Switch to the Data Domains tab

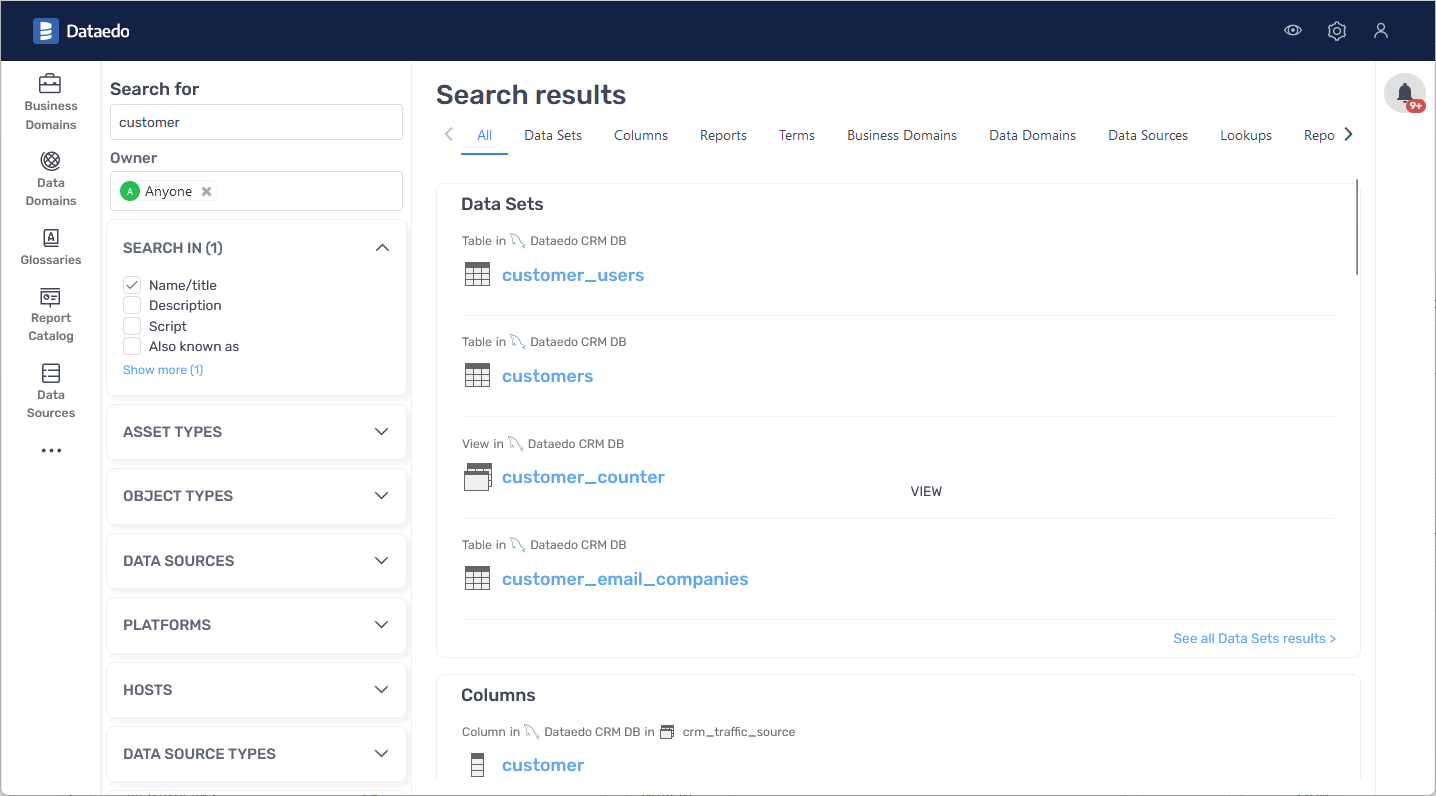pos(1033,135)
